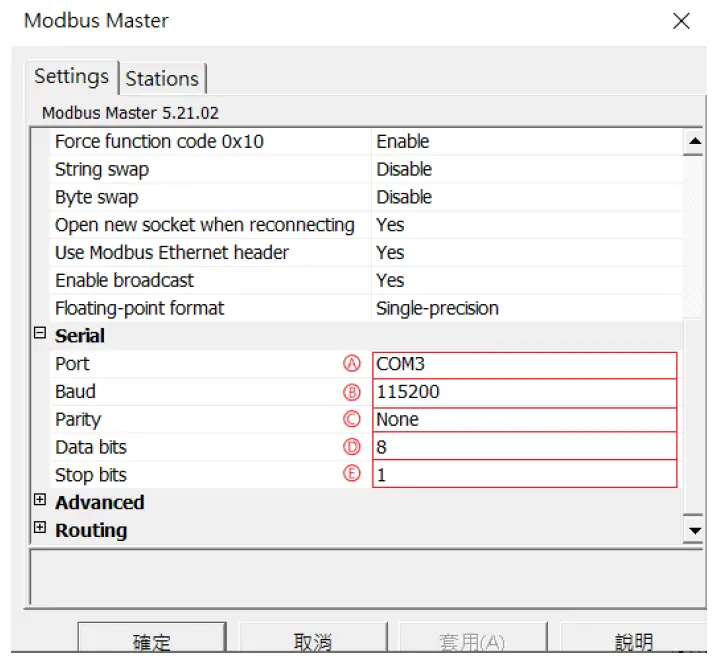Expand the Advanced section
The height and width of the screenshot is (656, 725).
click(40, 500)
